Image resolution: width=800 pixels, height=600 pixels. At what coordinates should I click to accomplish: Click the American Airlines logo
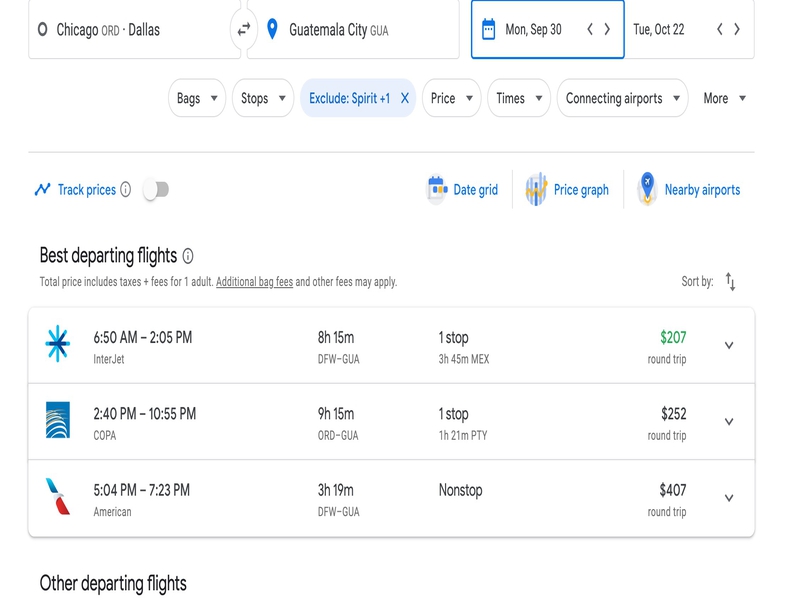tap(58, 496)
